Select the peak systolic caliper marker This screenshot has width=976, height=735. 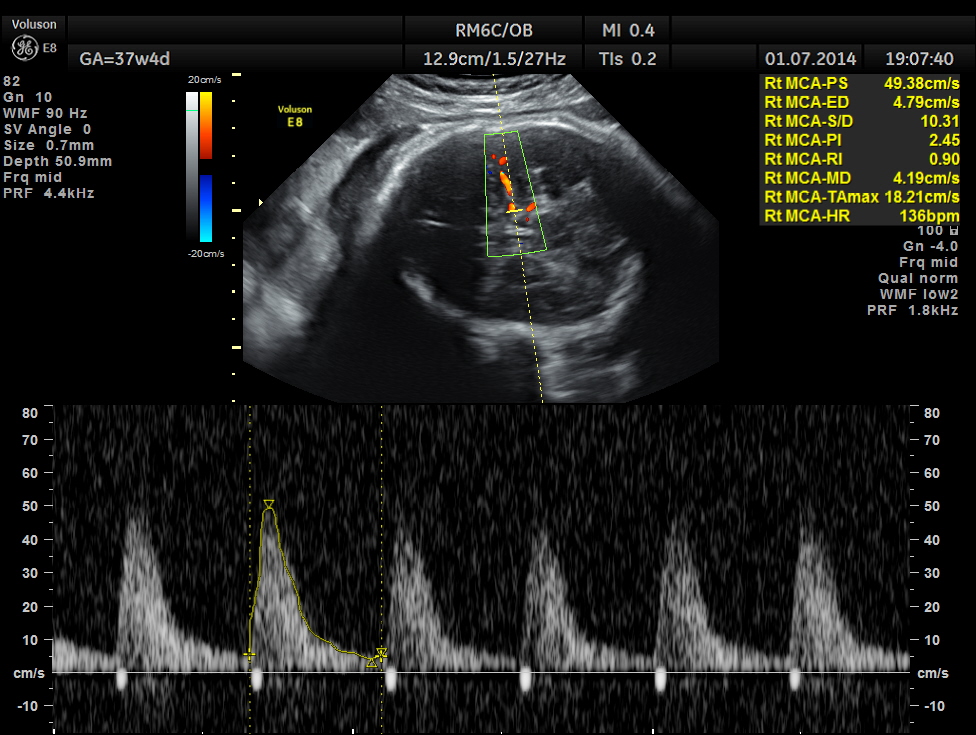pos(268,505)
